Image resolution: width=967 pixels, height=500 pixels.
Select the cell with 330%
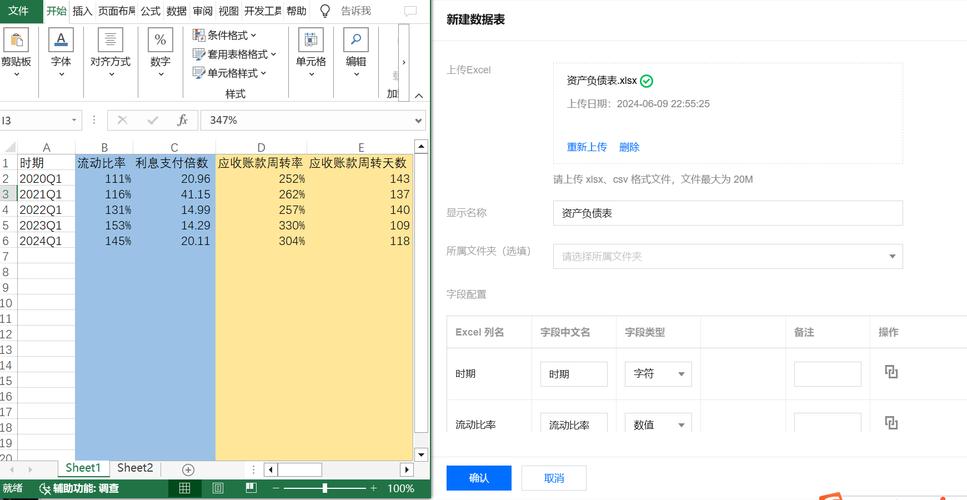tap(261, 226)
